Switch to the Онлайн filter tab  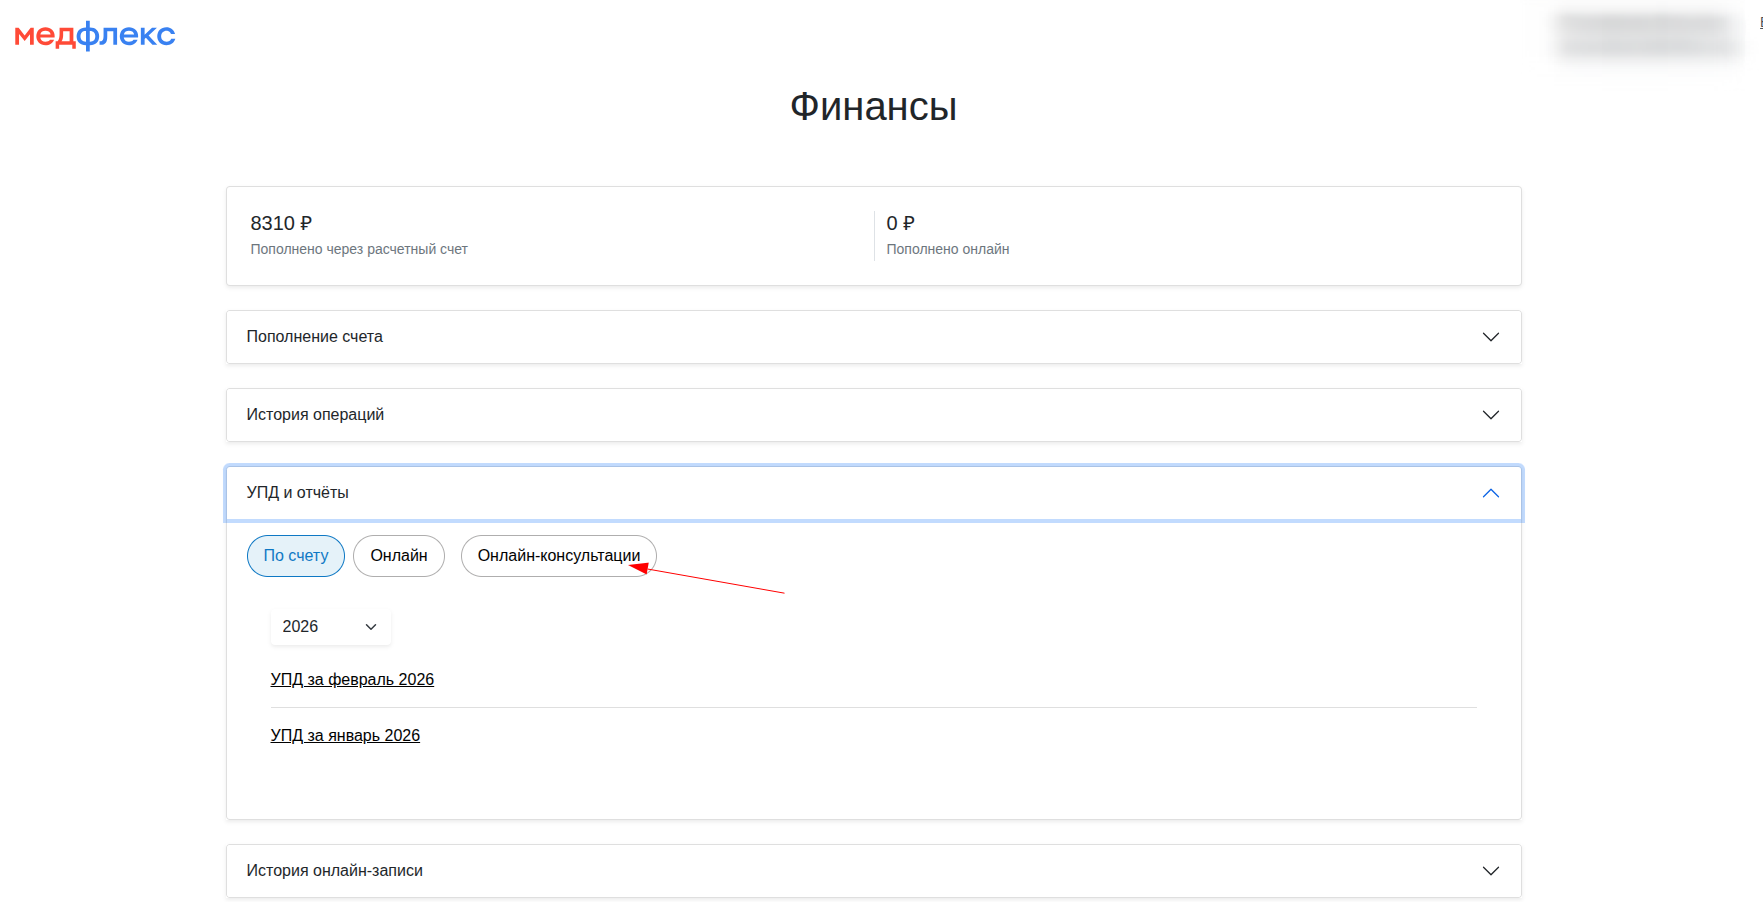(399, 556)
